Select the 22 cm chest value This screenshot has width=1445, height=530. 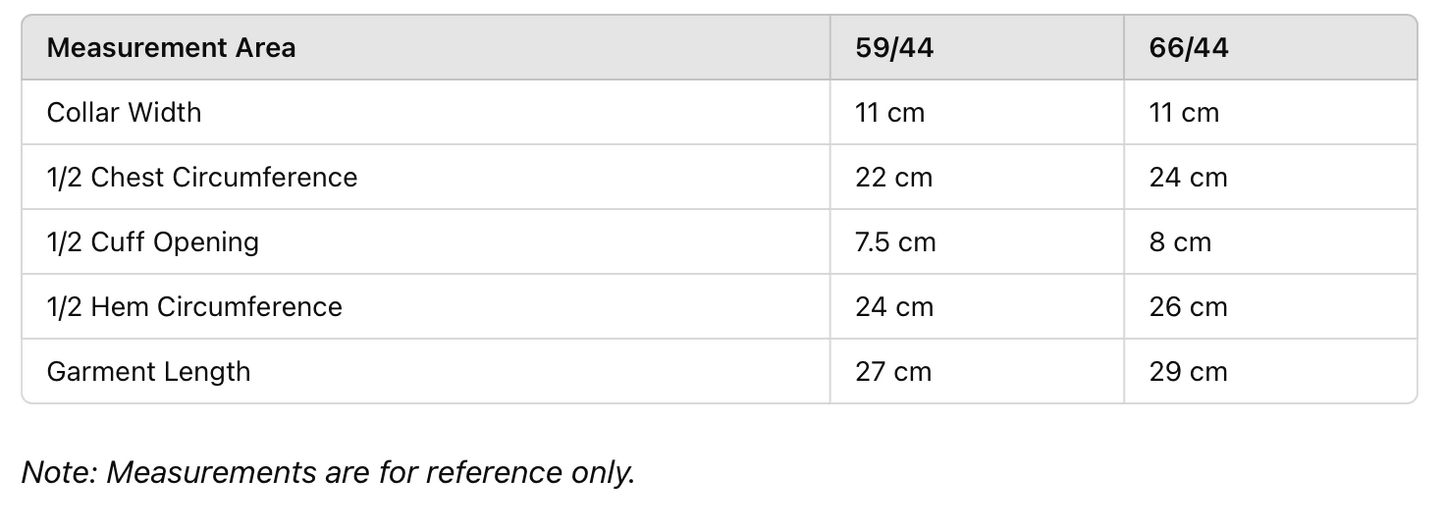[x=894, y=177]
